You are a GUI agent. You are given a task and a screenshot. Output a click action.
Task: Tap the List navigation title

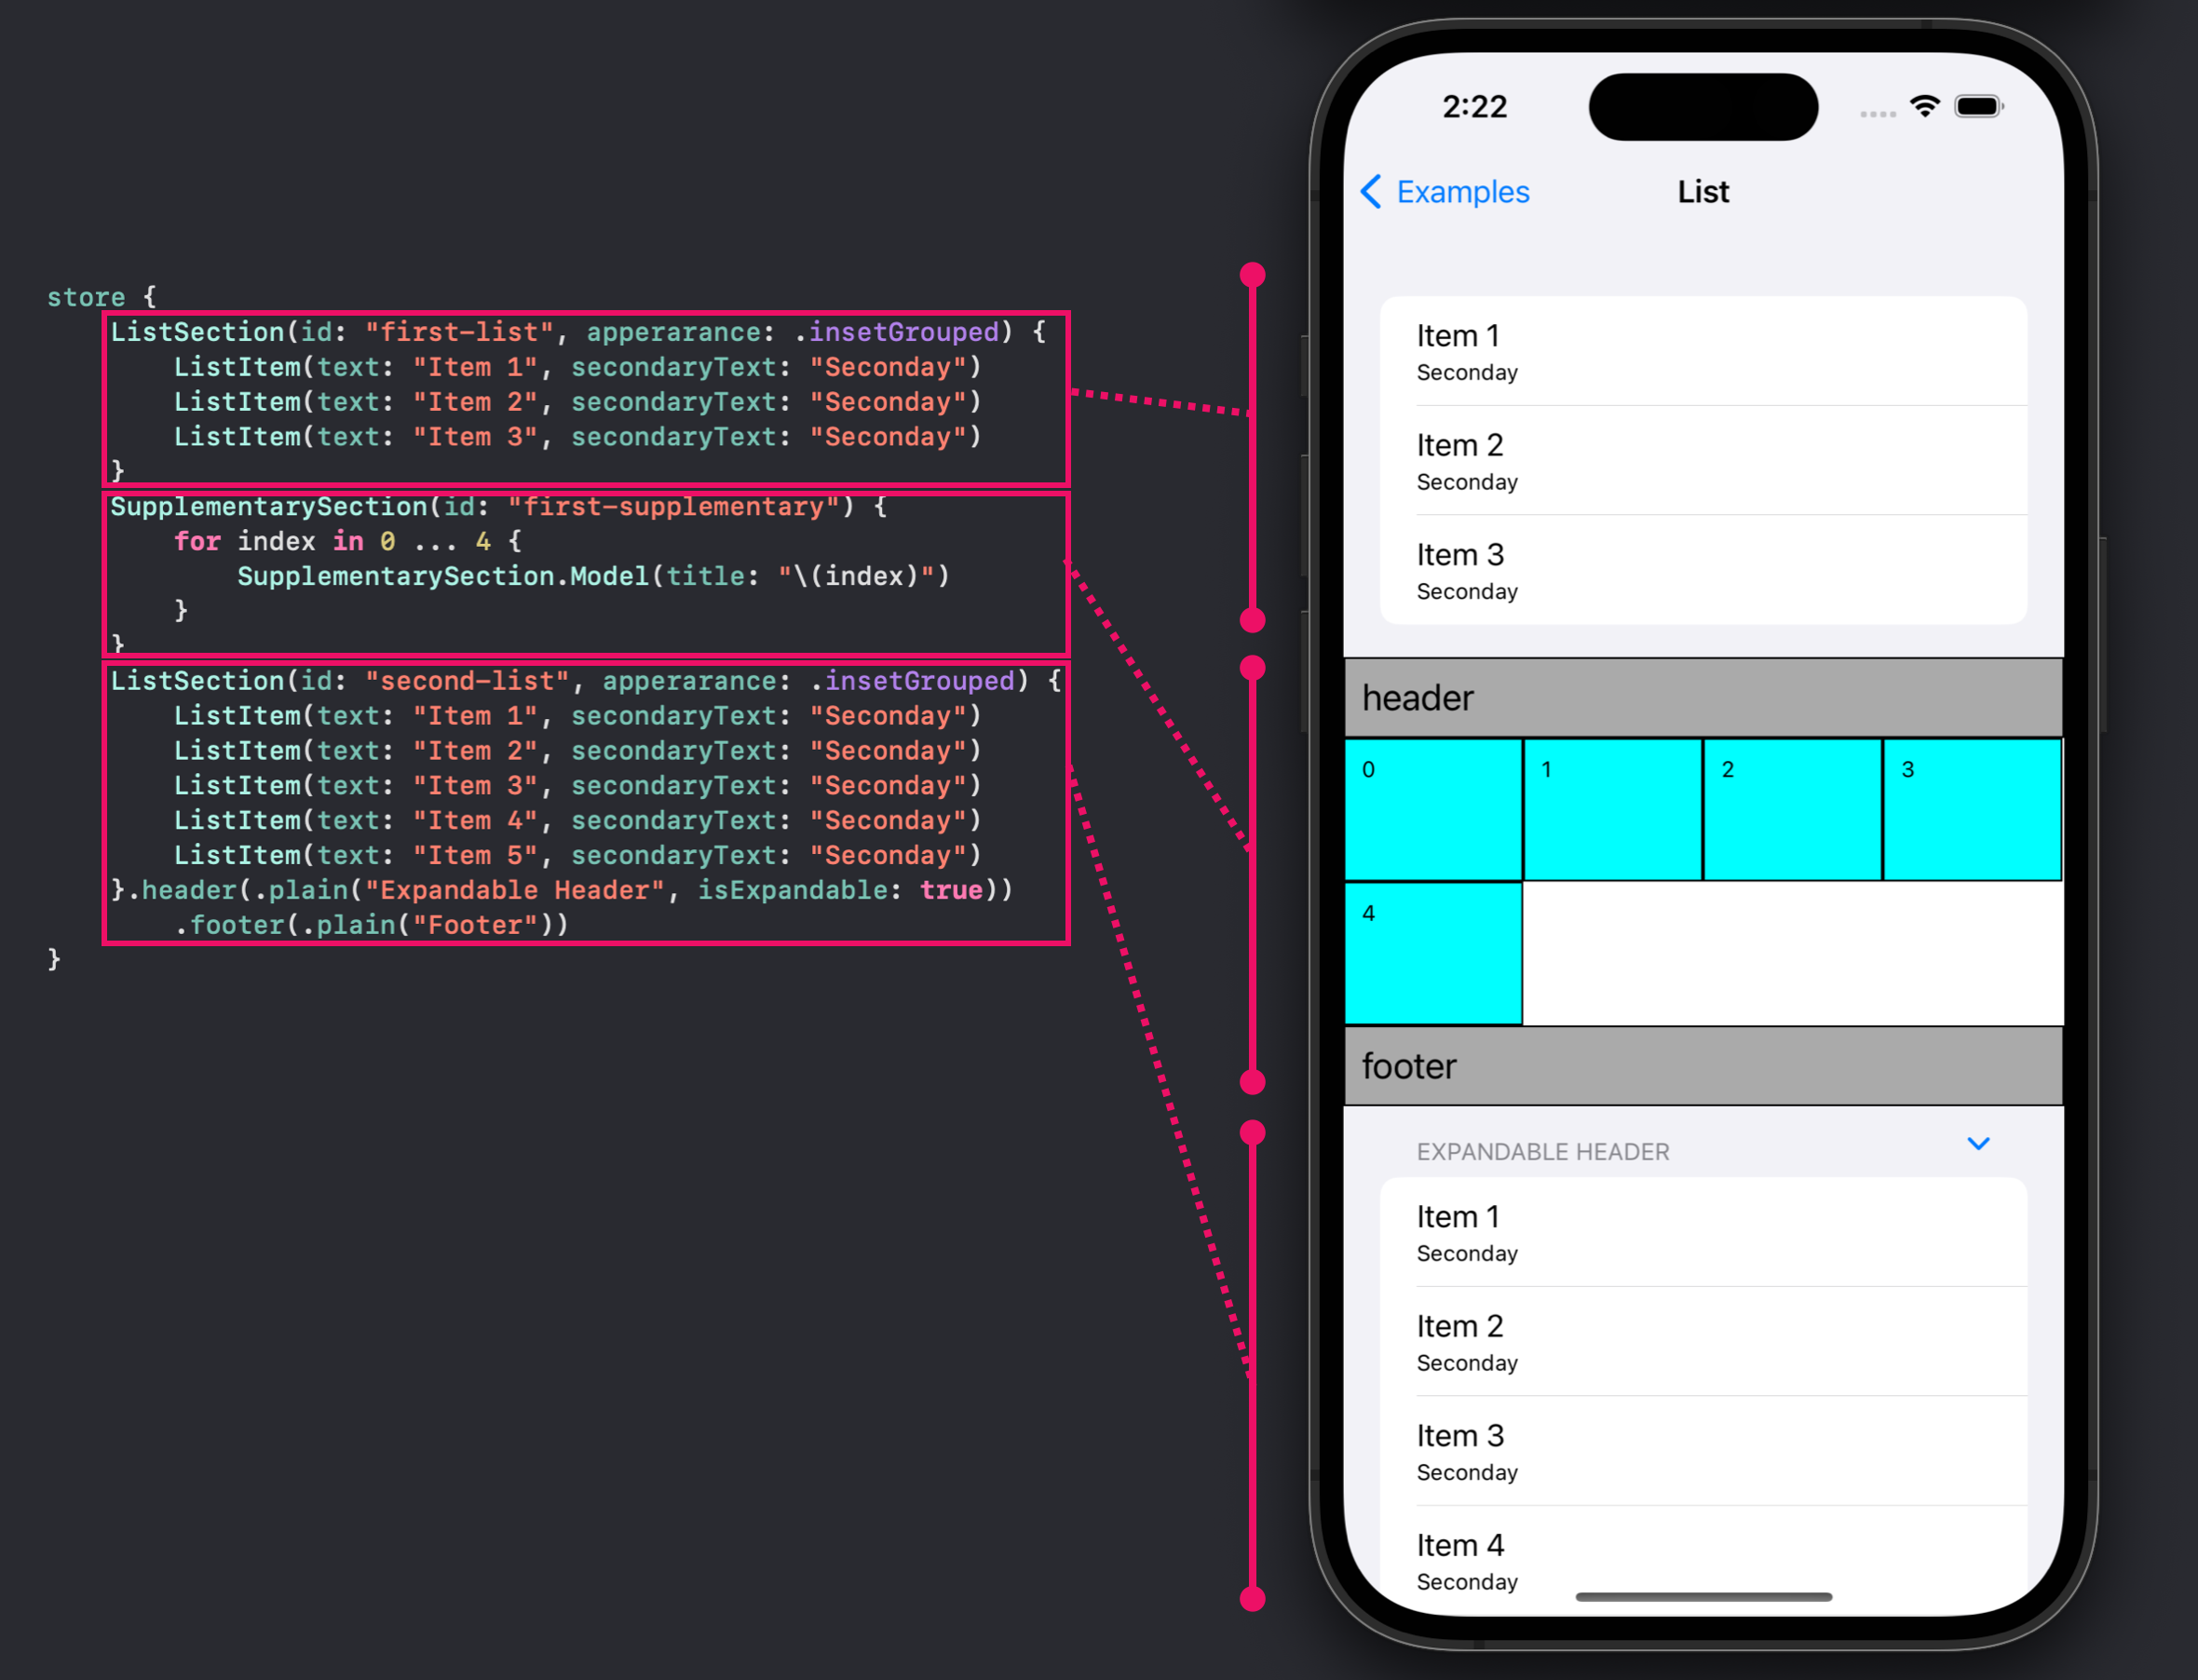click(x=1703, y=191)
